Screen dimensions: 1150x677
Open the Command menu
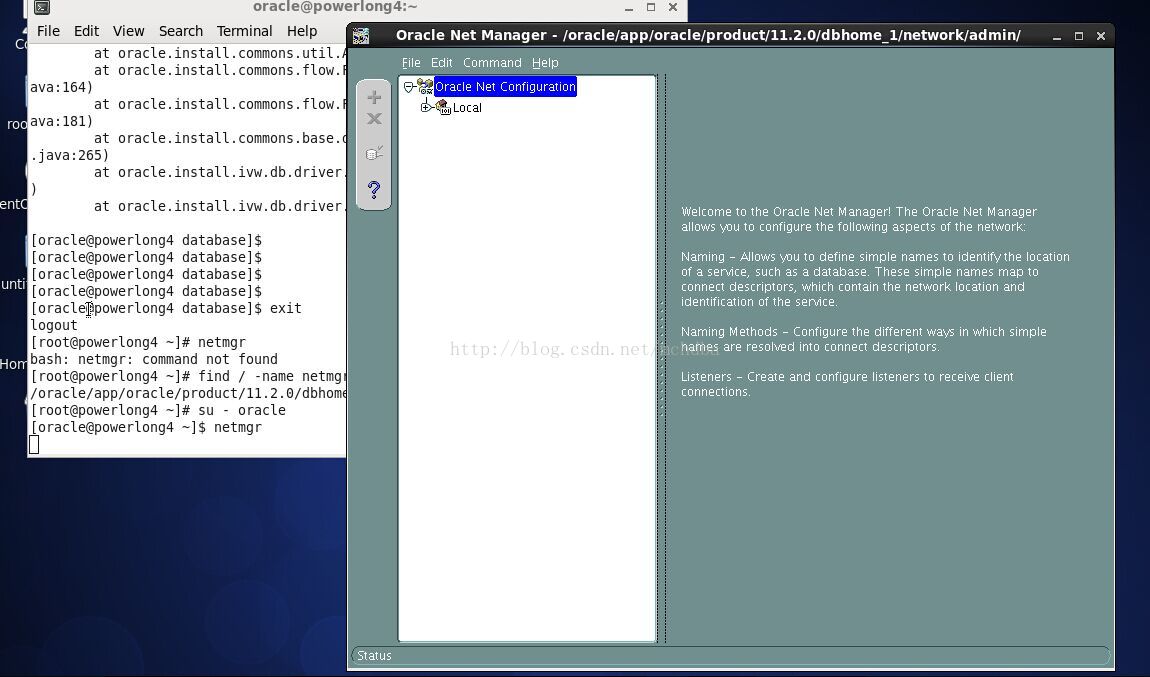492,63
